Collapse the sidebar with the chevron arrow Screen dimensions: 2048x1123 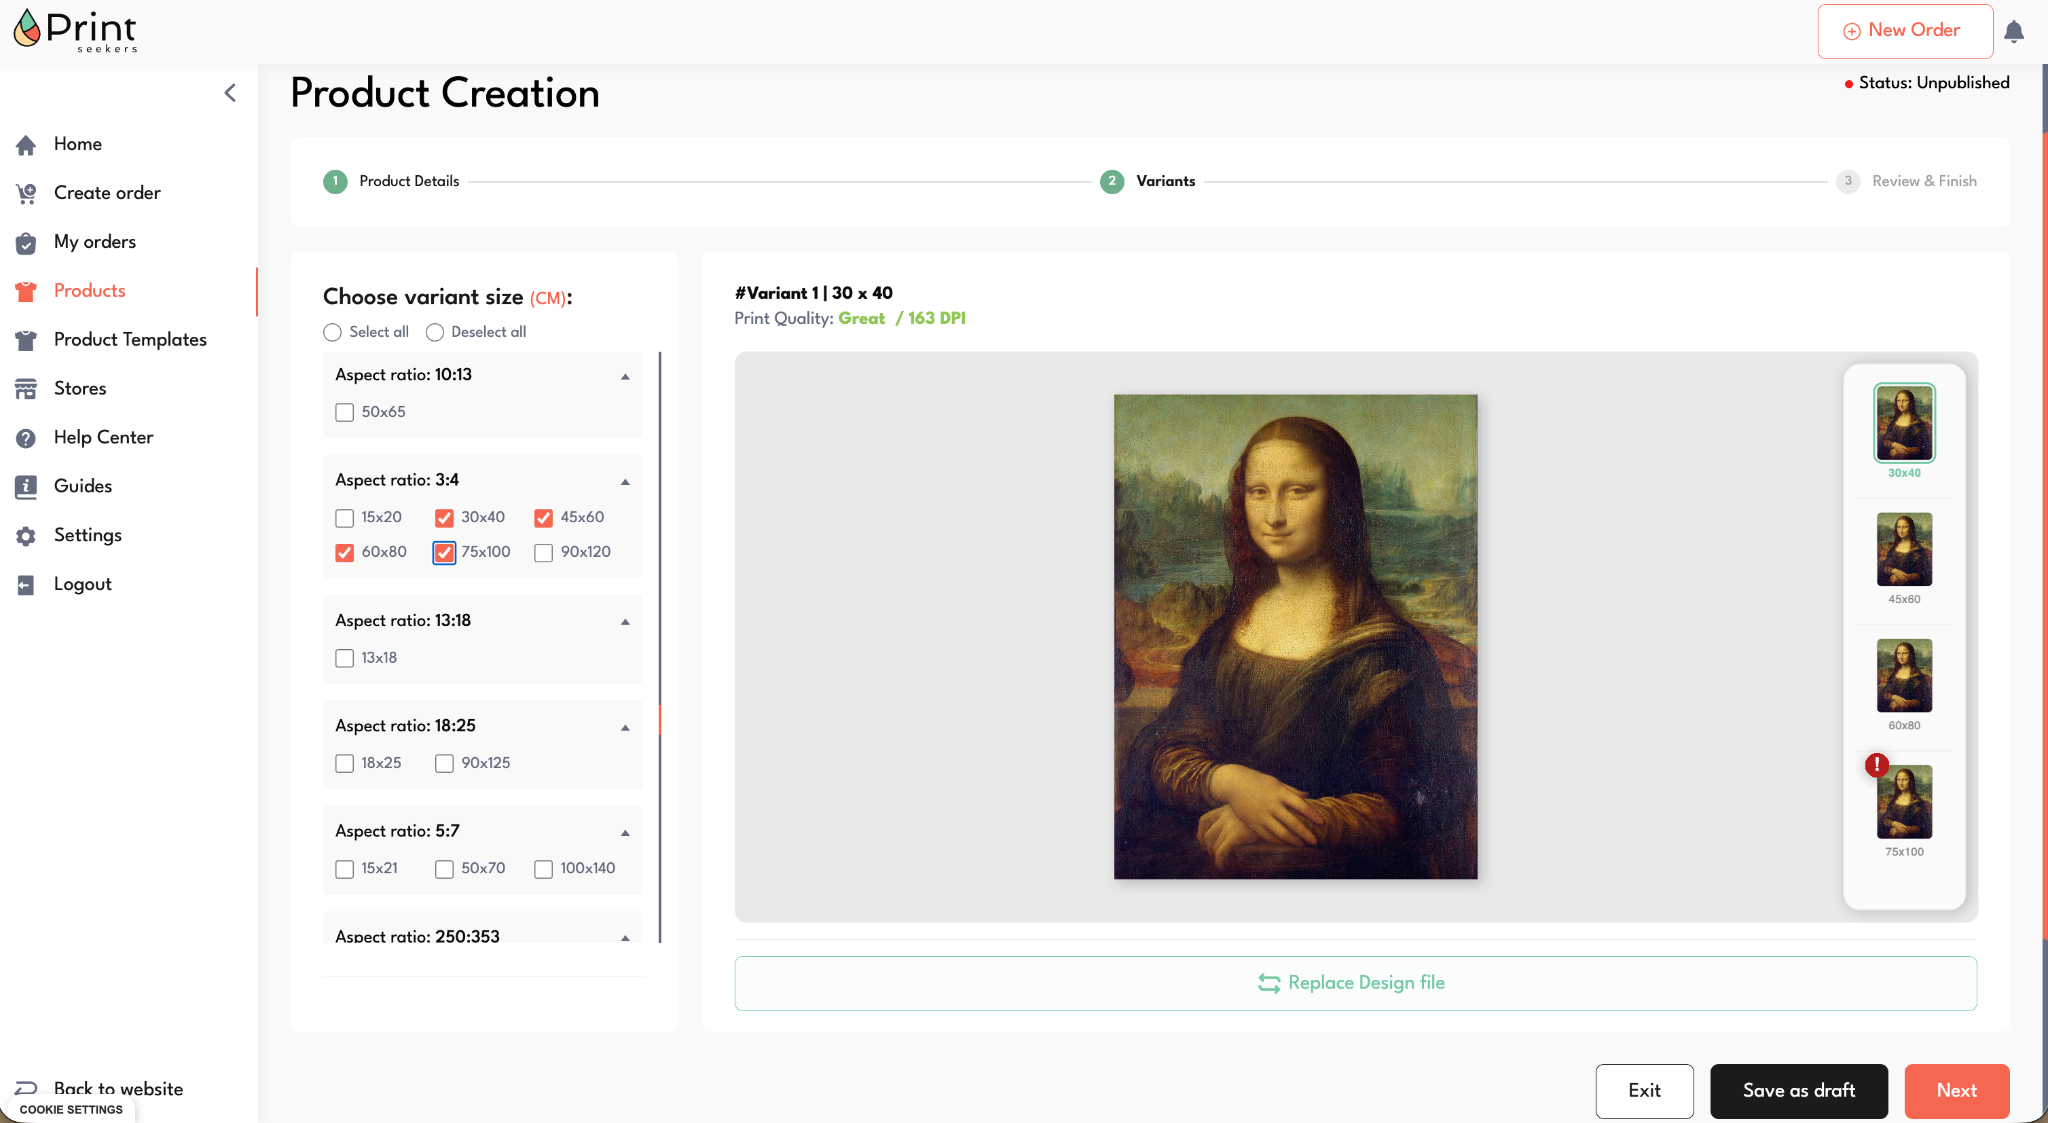coord(230,93)
